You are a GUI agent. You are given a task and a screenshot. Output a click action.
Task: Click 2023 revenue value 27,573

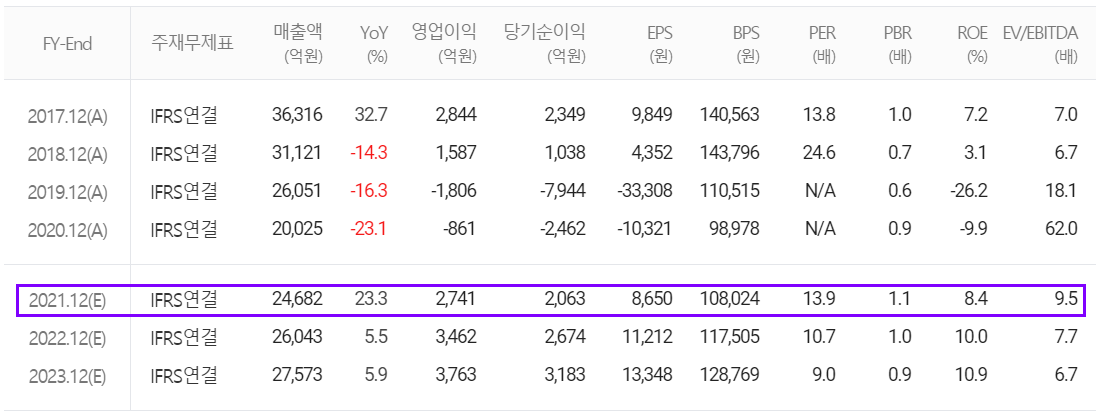(x=297, y=375)
